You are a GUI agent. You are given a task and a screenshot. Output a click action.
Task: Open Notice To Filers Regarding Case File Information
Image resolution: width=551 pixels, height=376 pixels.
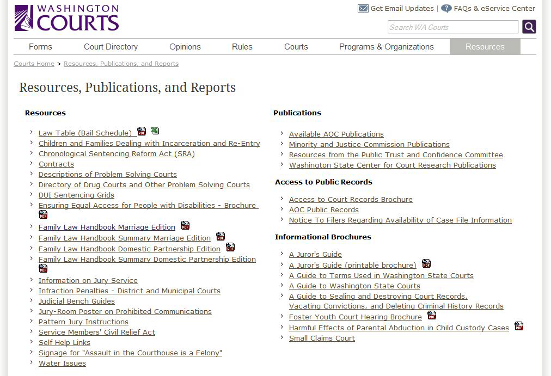400,220
